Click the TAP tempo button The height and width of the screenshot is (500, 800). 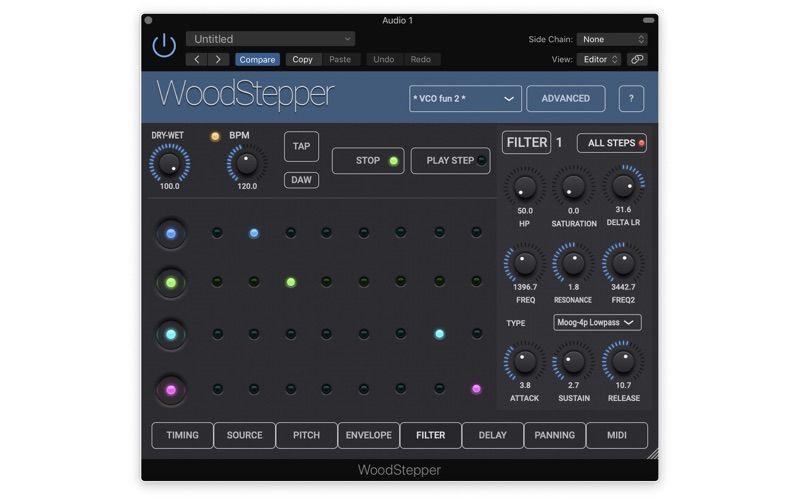click(x=301, y=146)
